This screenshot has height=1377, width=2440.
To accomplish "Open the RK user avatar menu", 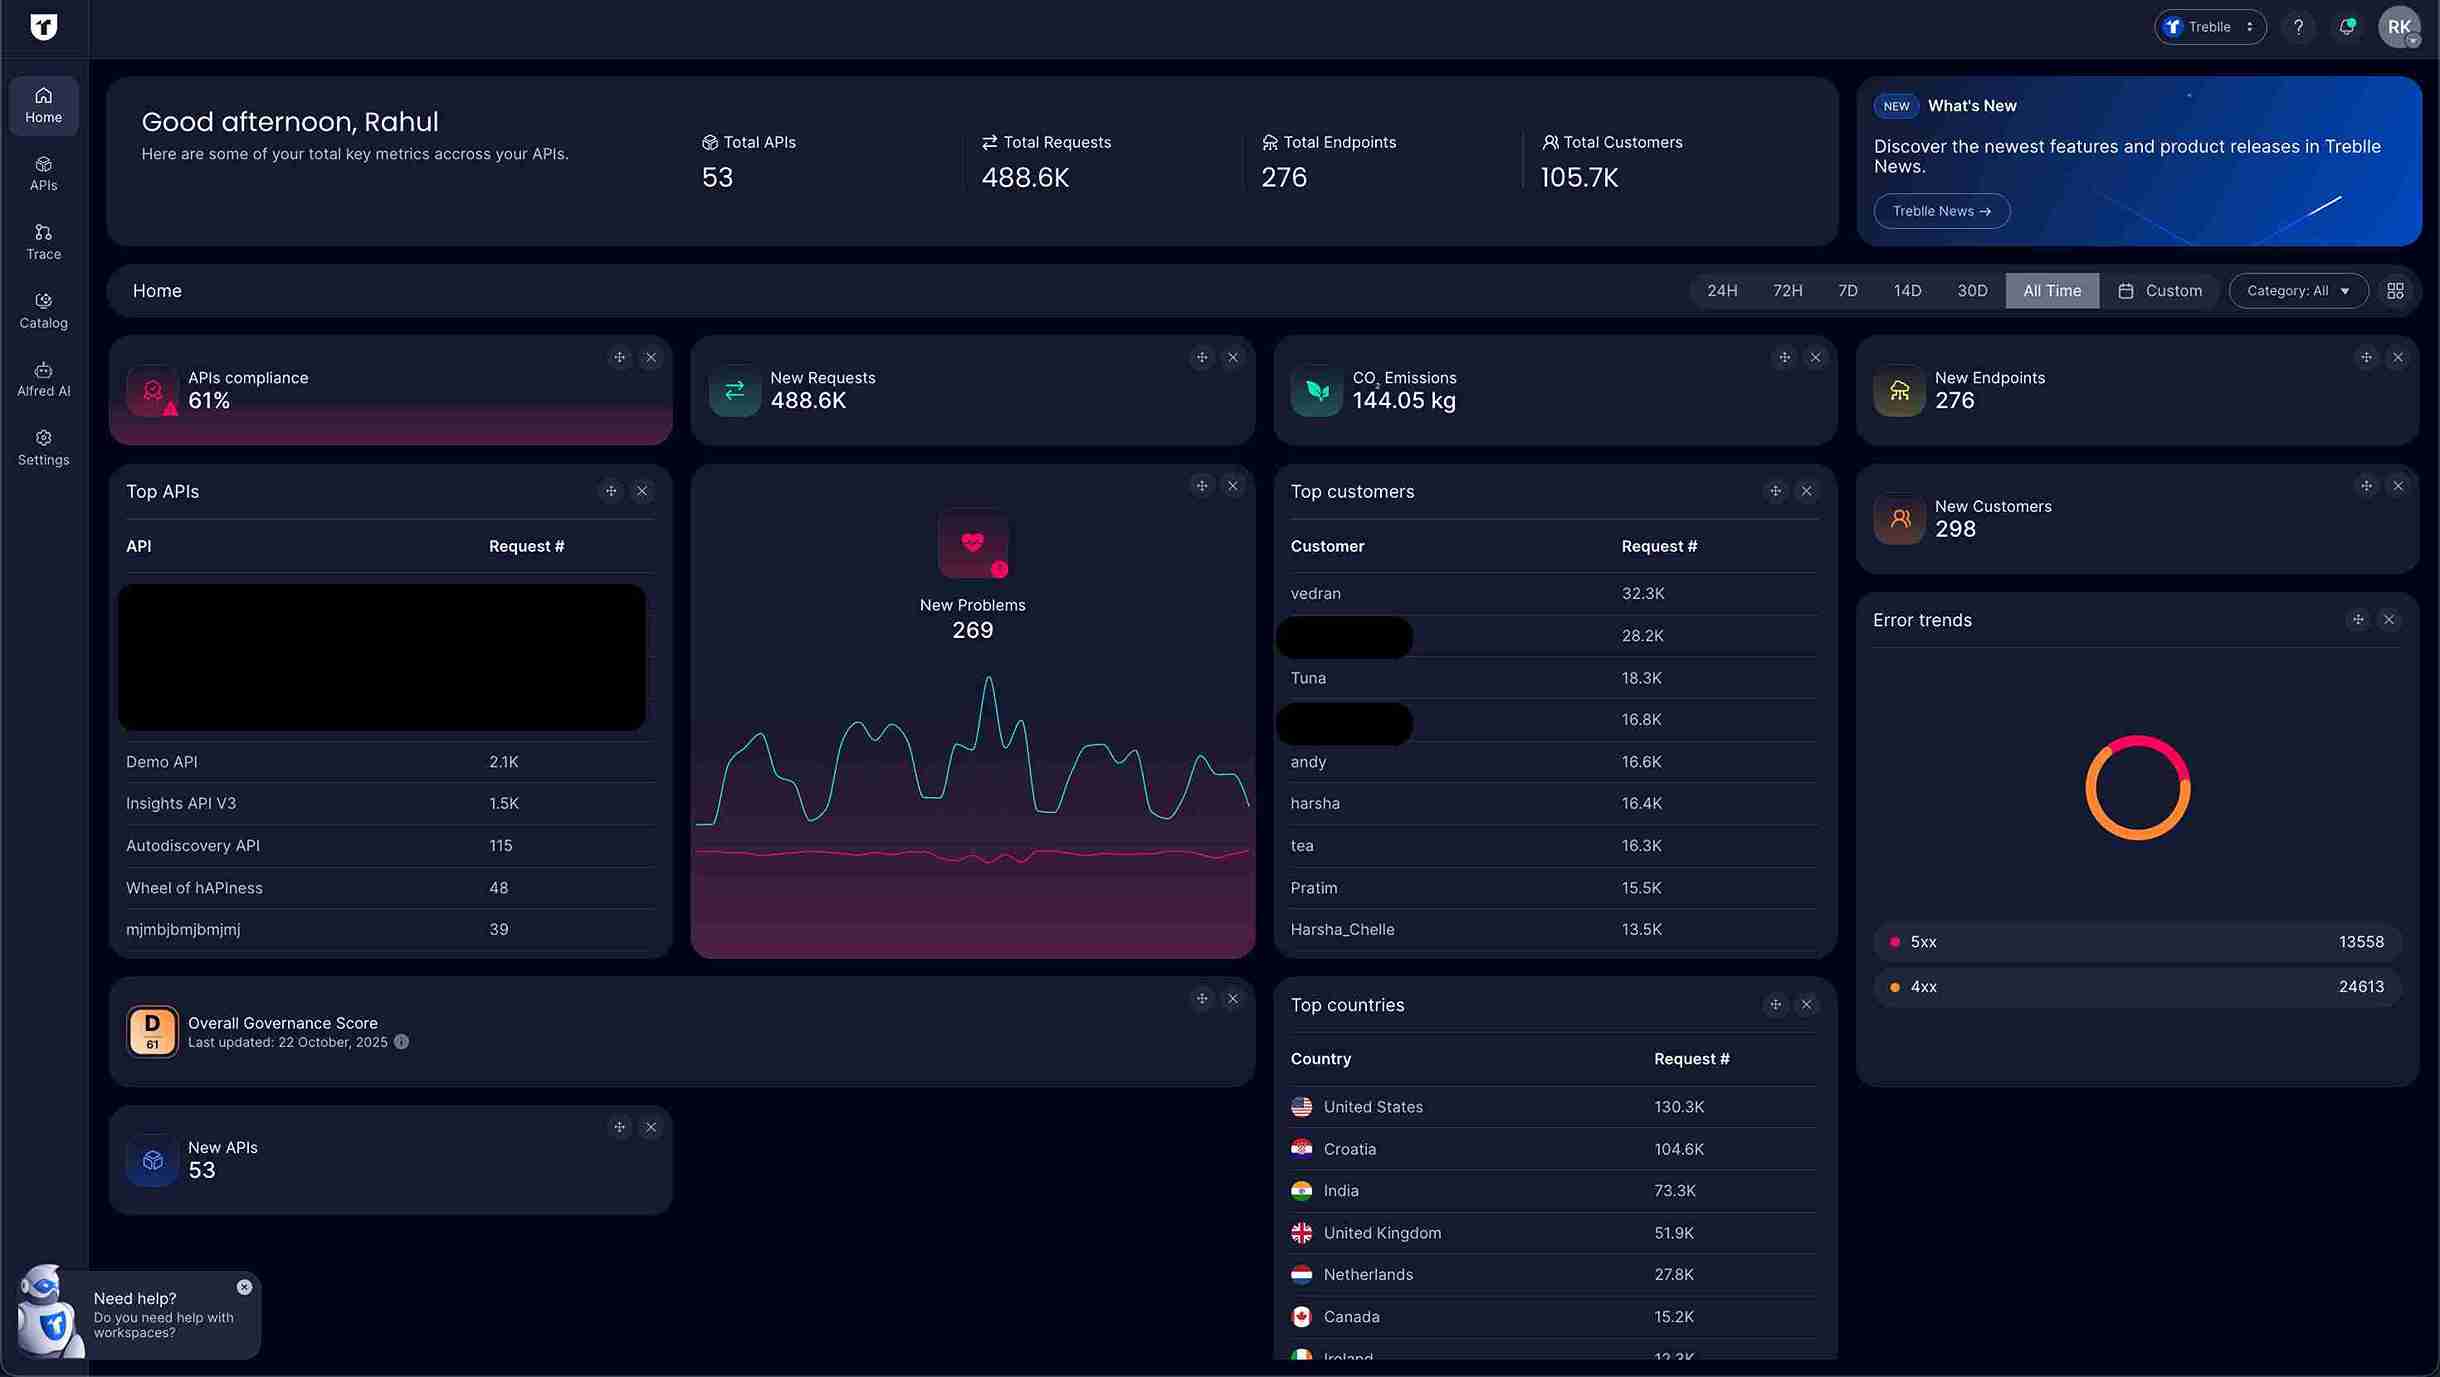I will tap(2398, 27).
